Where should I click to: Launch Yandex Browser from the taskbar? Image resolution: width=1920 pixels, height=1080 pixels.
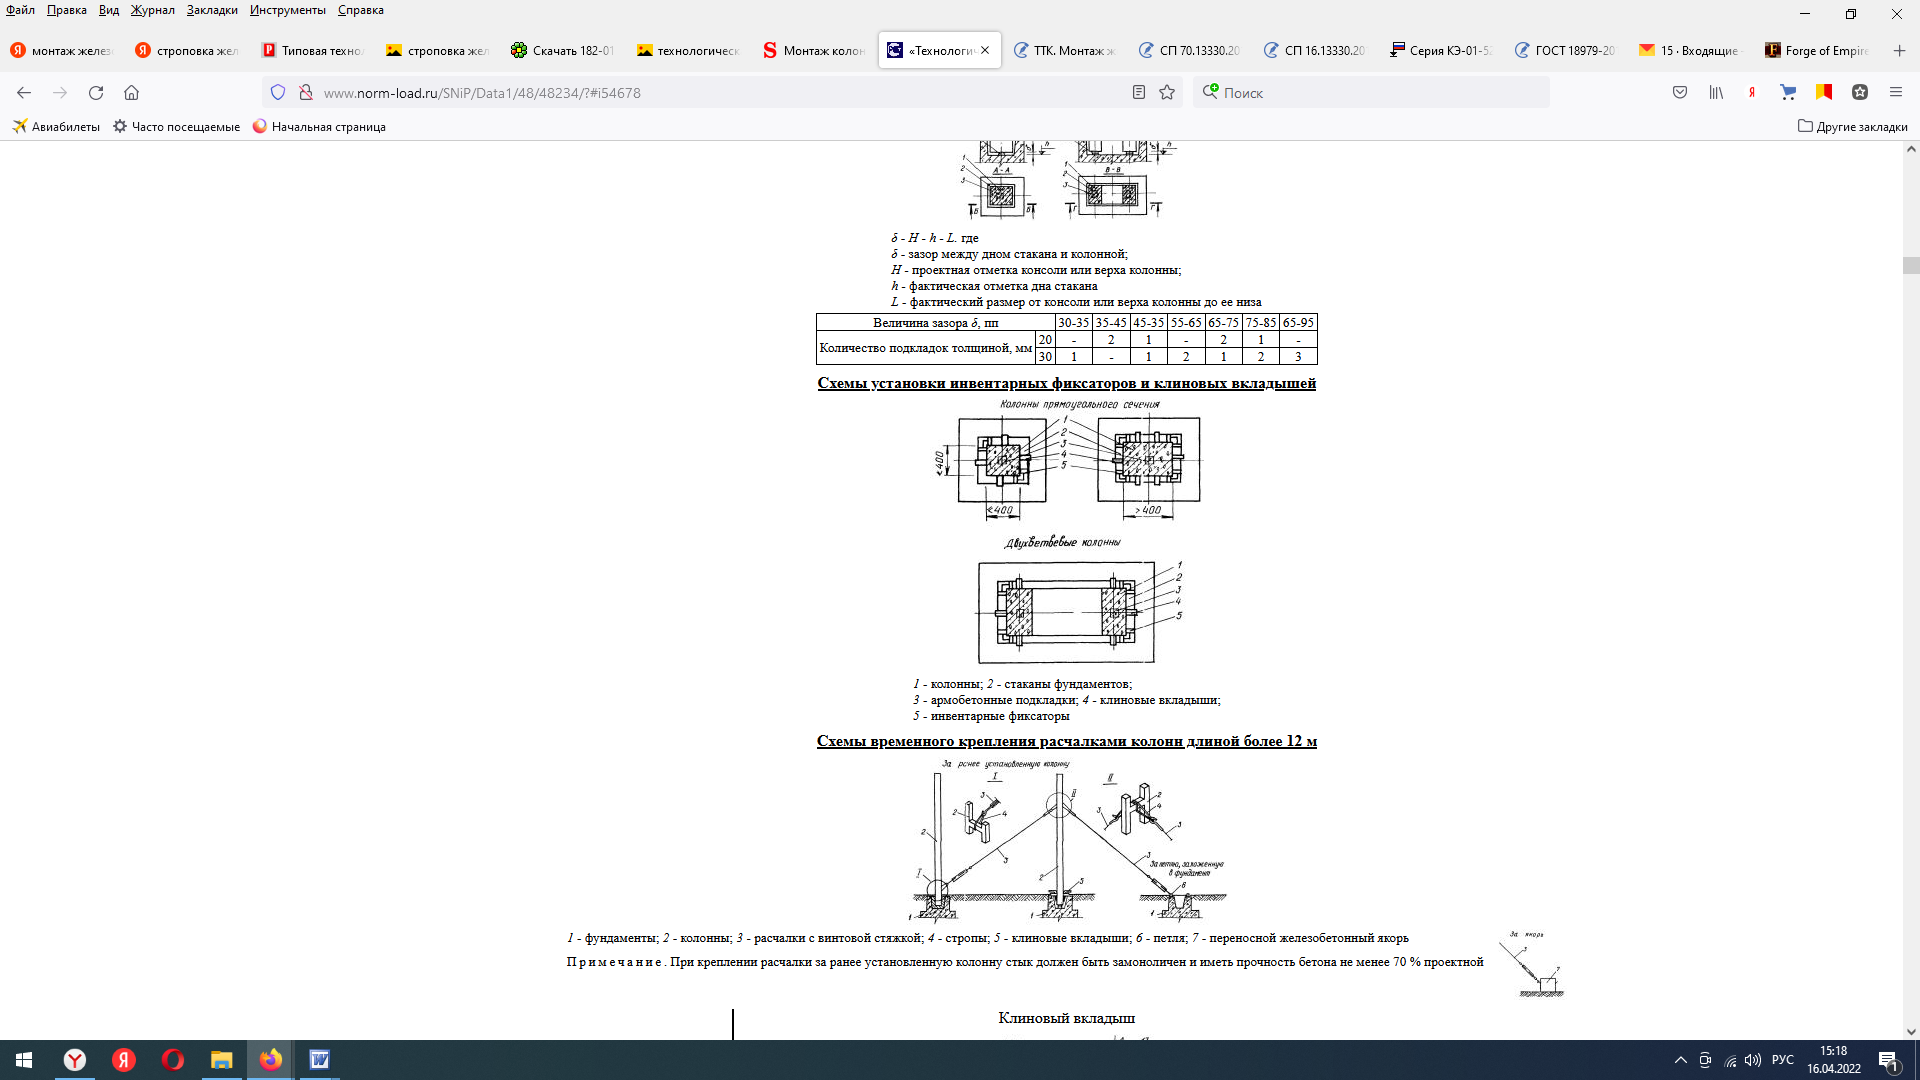75,1060
